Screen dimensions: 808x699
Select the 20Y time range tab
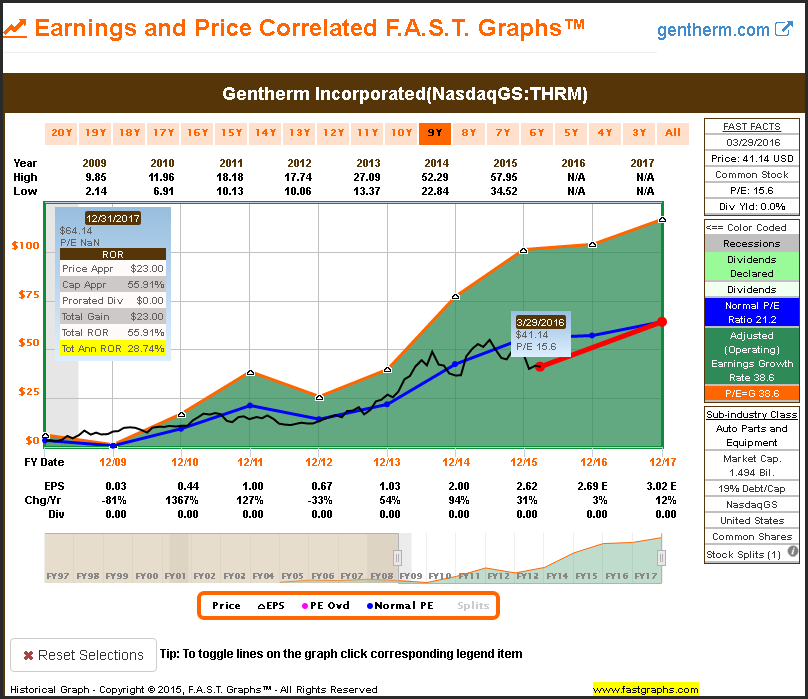click(61, 133)
